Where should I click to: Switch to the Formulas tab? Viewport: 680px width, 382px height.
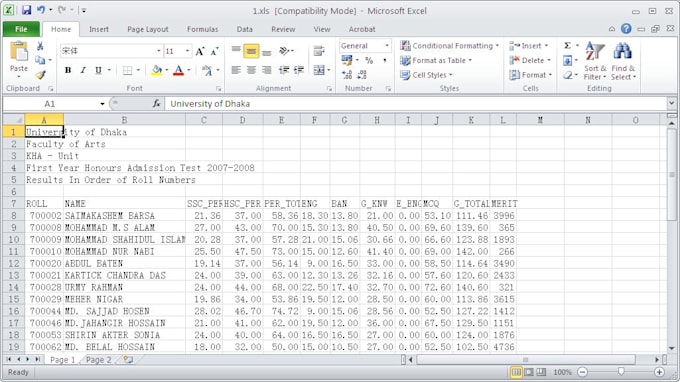pos(203,29)
